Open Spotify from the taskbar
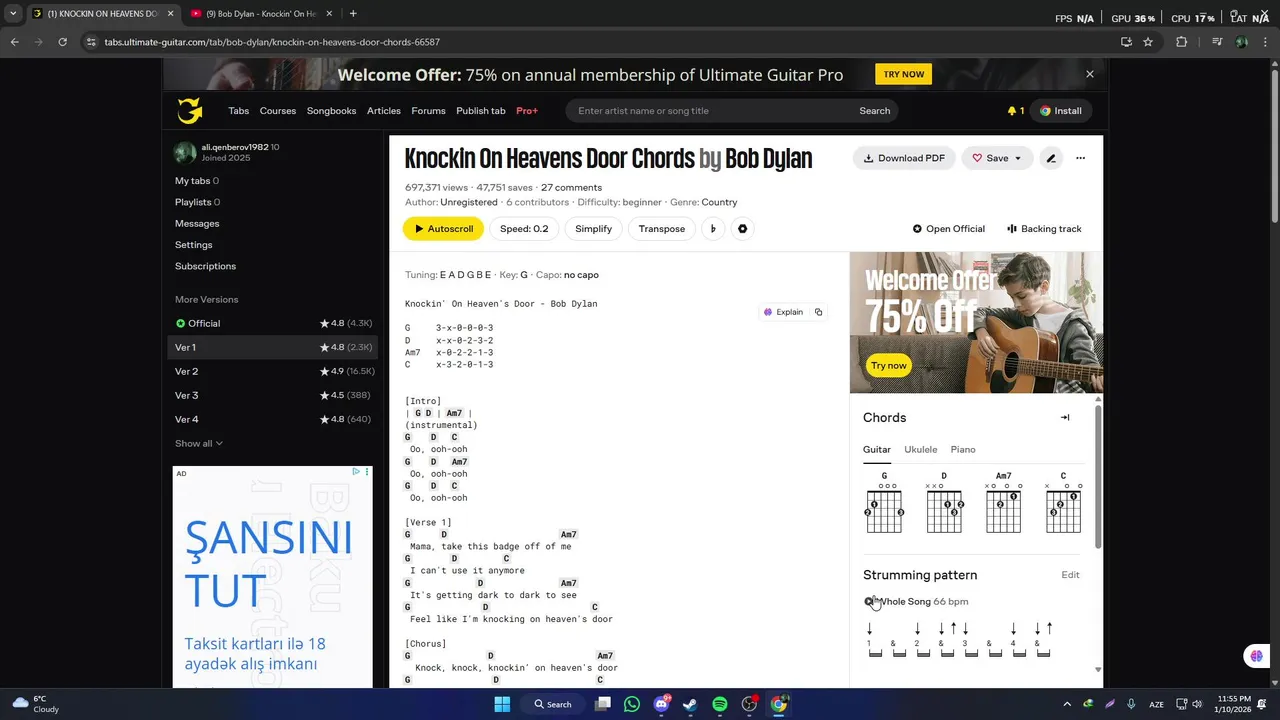The width and height of the screenshot is (1280, 720). point(720,704)
